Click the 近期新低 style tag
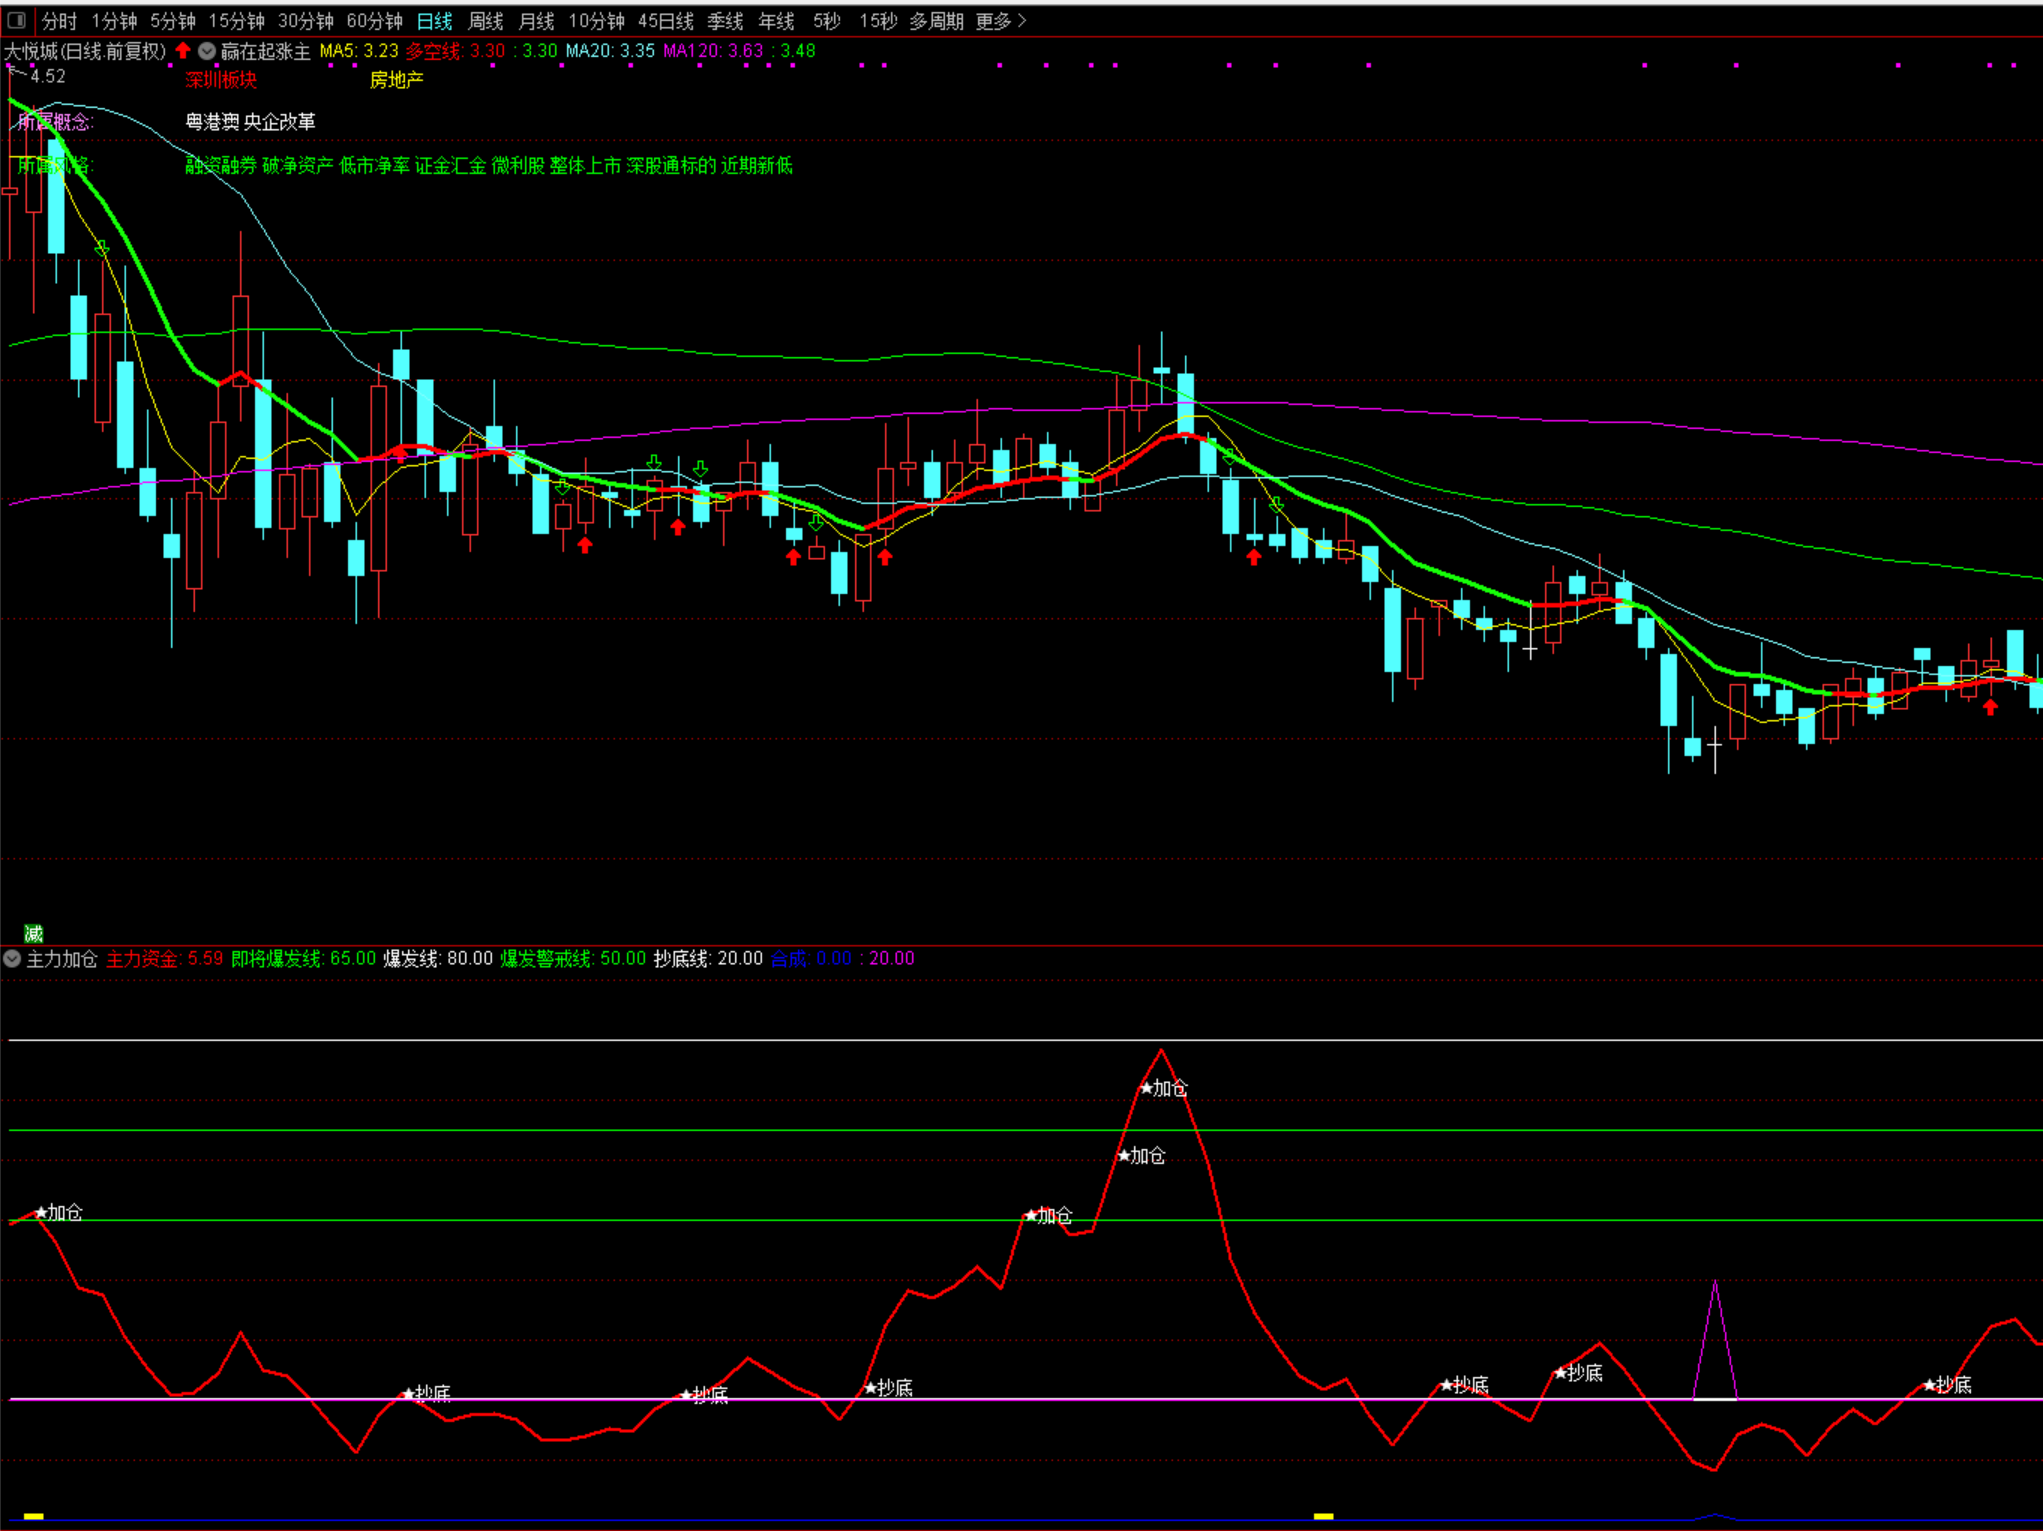Screen dimensions: 2043x1531 pyautogui.click(x=757, y=165)
